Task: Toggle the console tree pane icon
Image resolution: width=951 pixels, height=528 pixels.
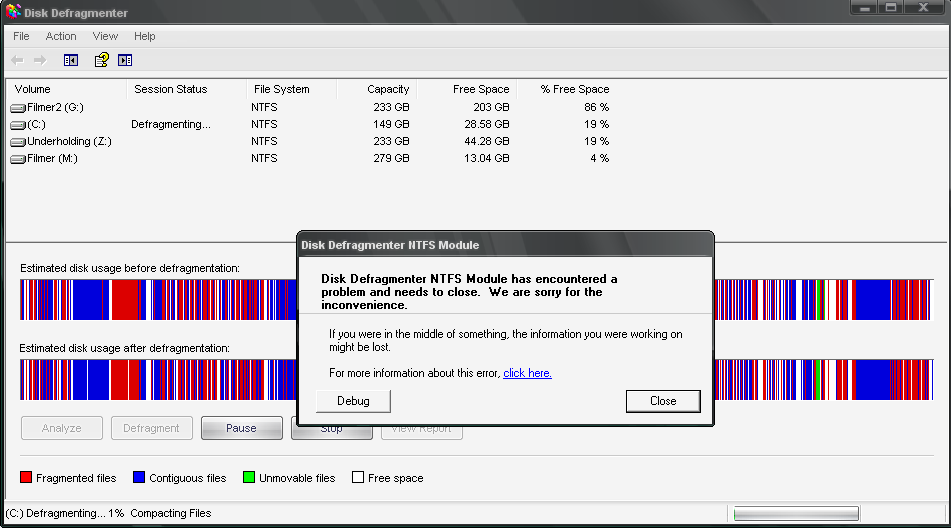Action: point(71,60)
